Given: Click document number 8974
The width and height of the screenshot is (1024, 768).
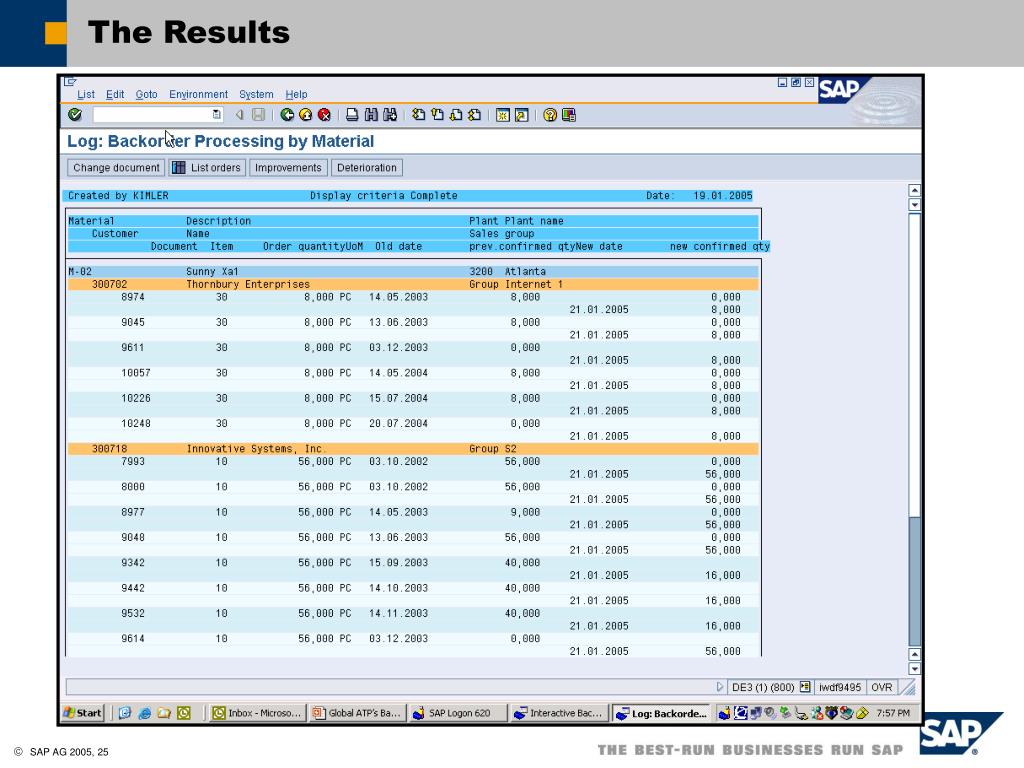Looking at the screenshot, I should (x=133, y=297).
